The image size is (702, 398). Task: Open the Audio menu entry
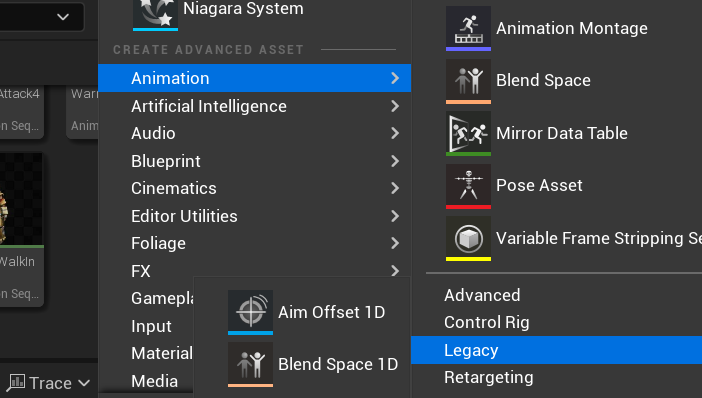pos(254,133)
